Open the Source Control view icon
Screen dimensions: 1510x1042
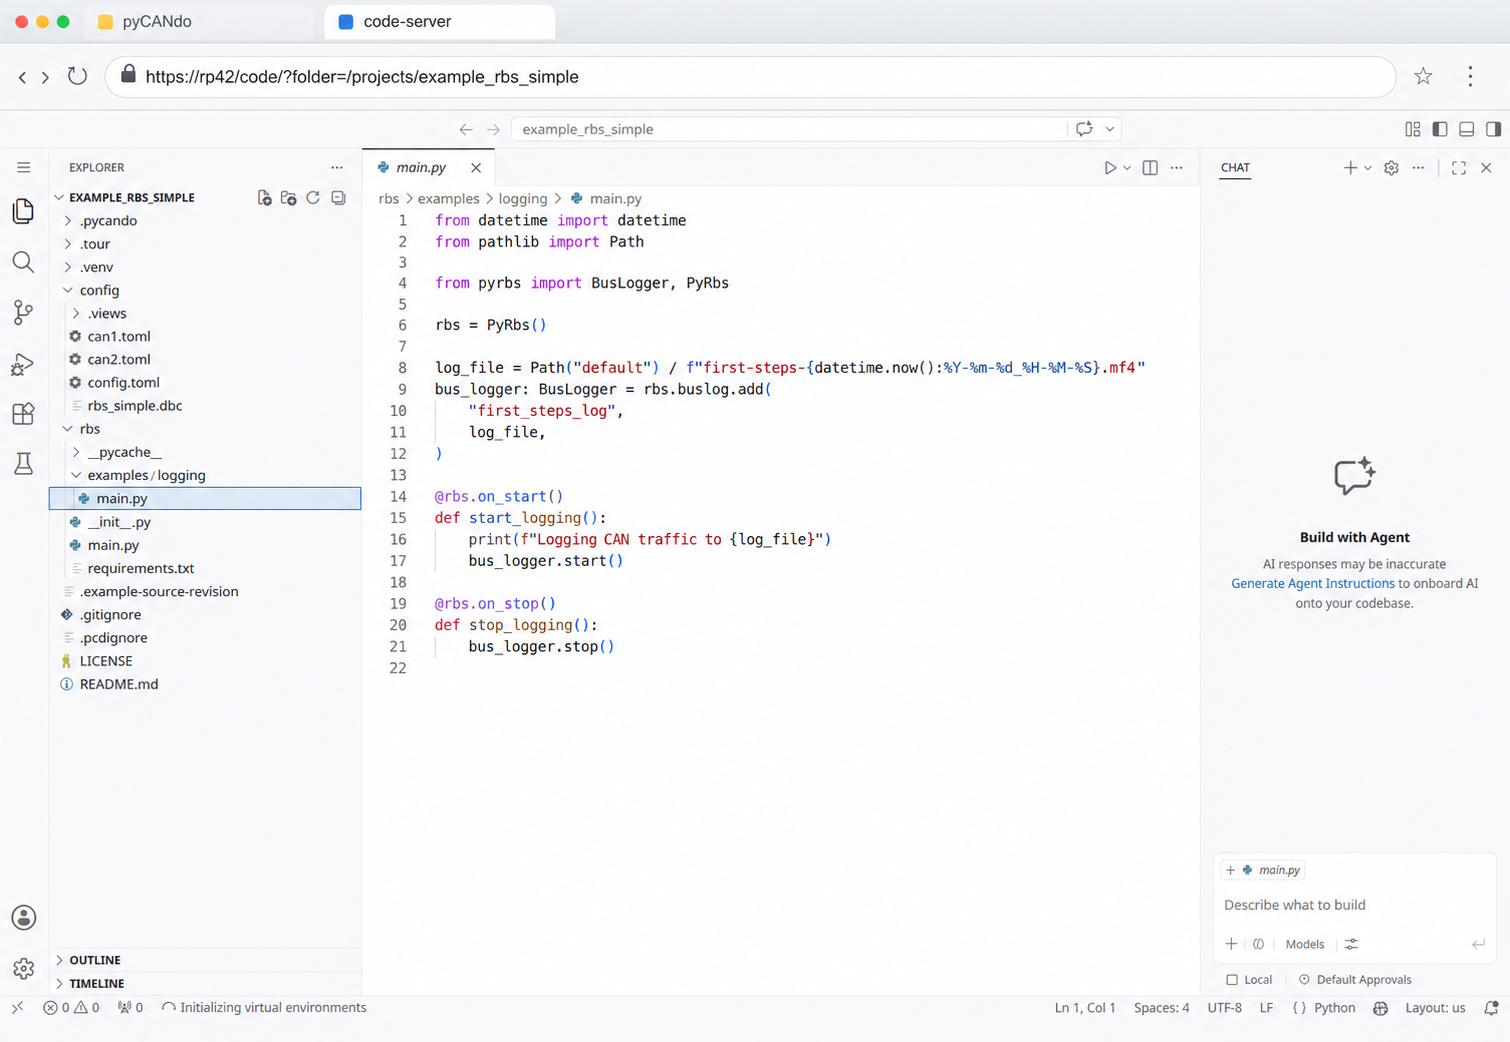click(x=23, y=312)
